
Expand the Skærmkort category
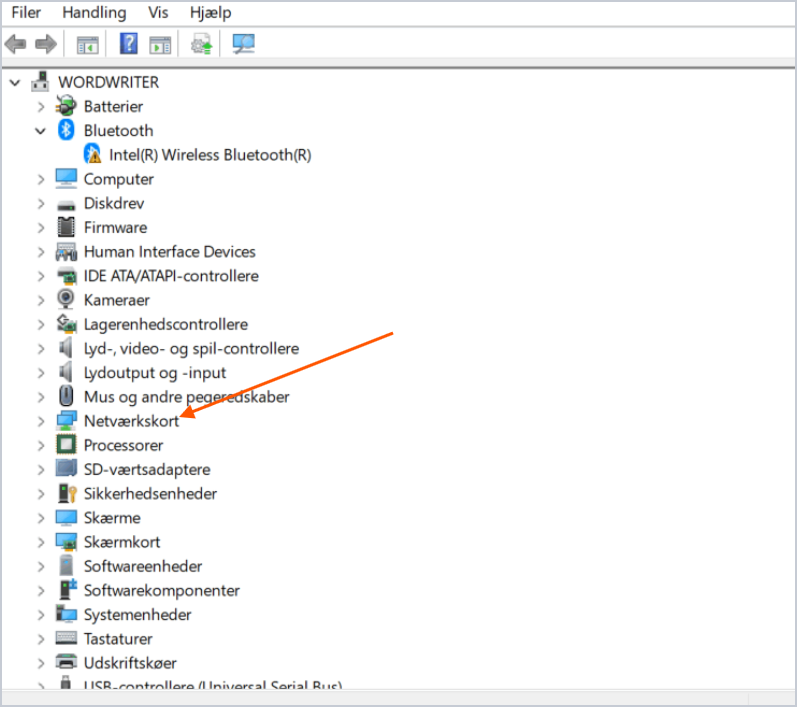pyautogui.click(x=41, y=542)
